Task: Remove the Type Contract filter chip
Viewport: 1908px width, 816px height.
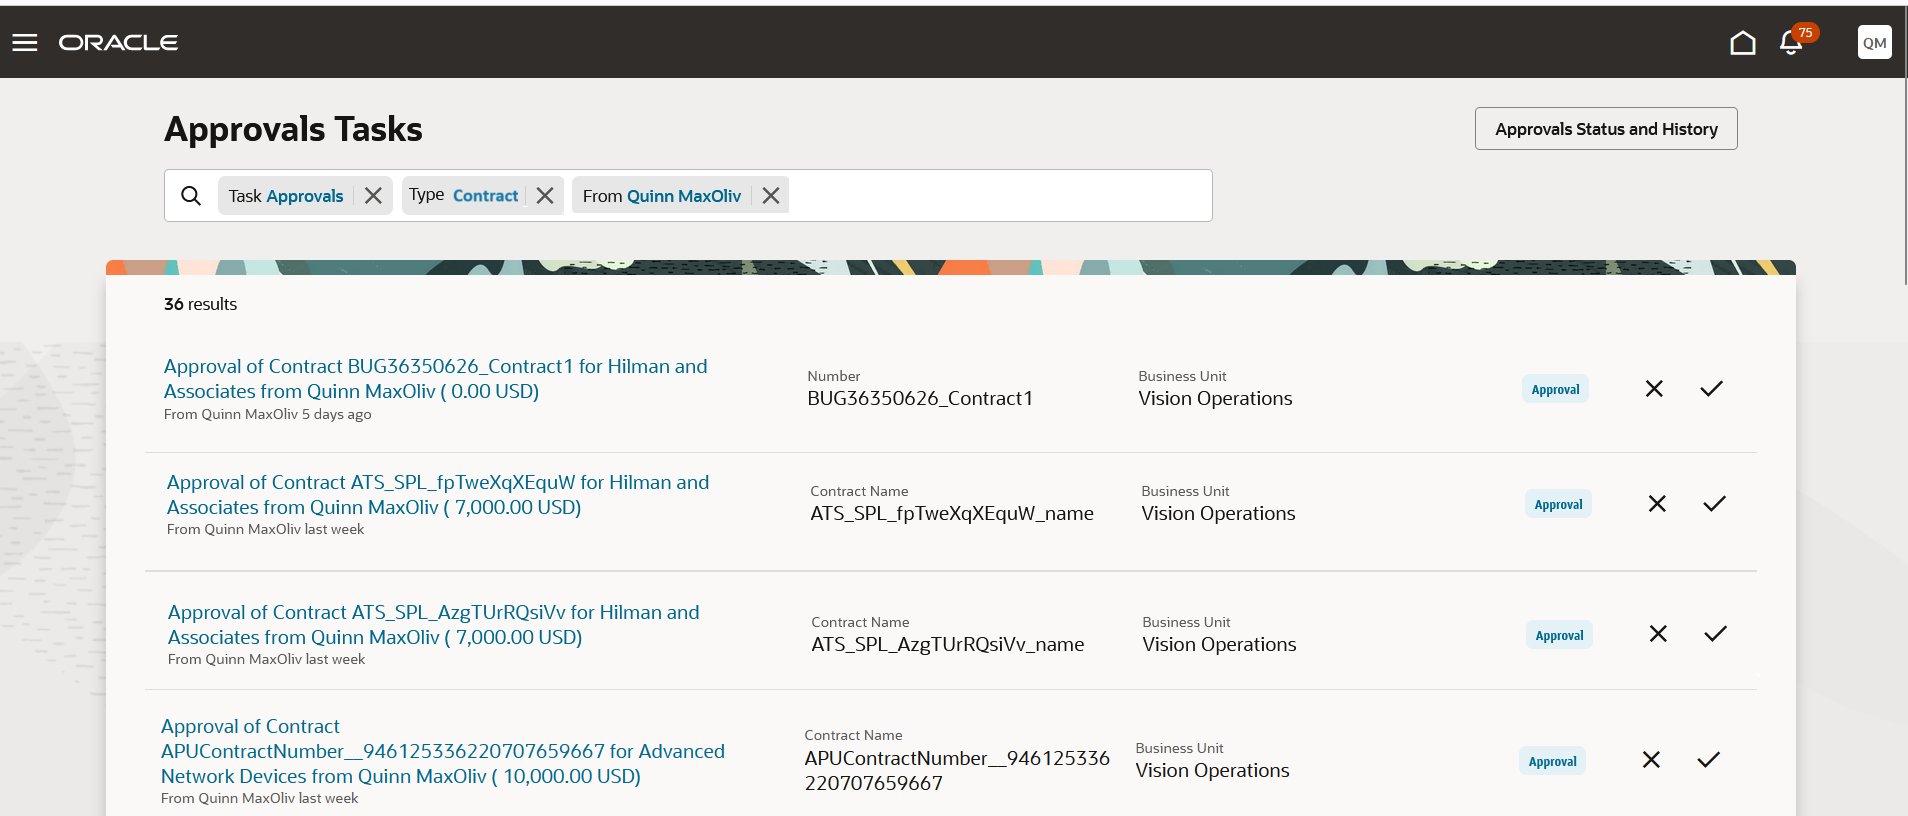Action: (545, 195)
